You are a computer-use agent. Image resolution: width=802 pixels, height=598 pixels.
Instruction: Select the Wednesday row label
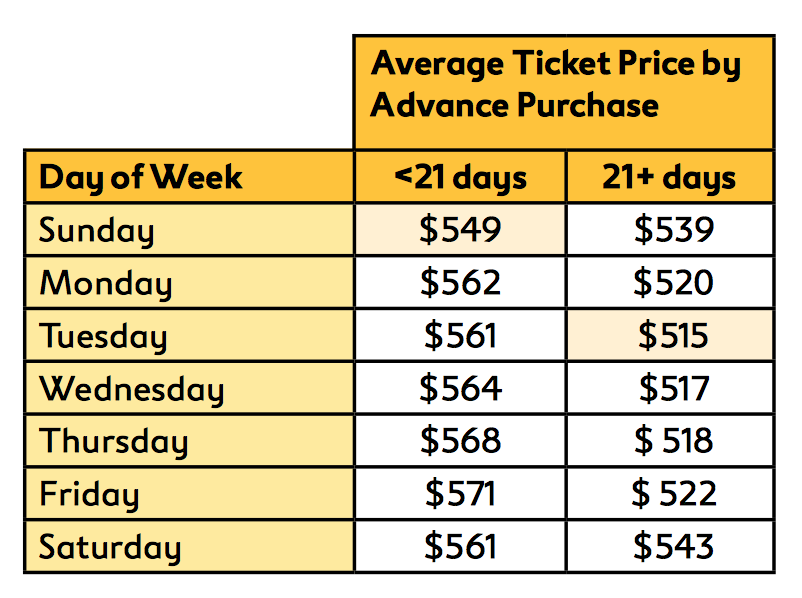click(132, 388)
